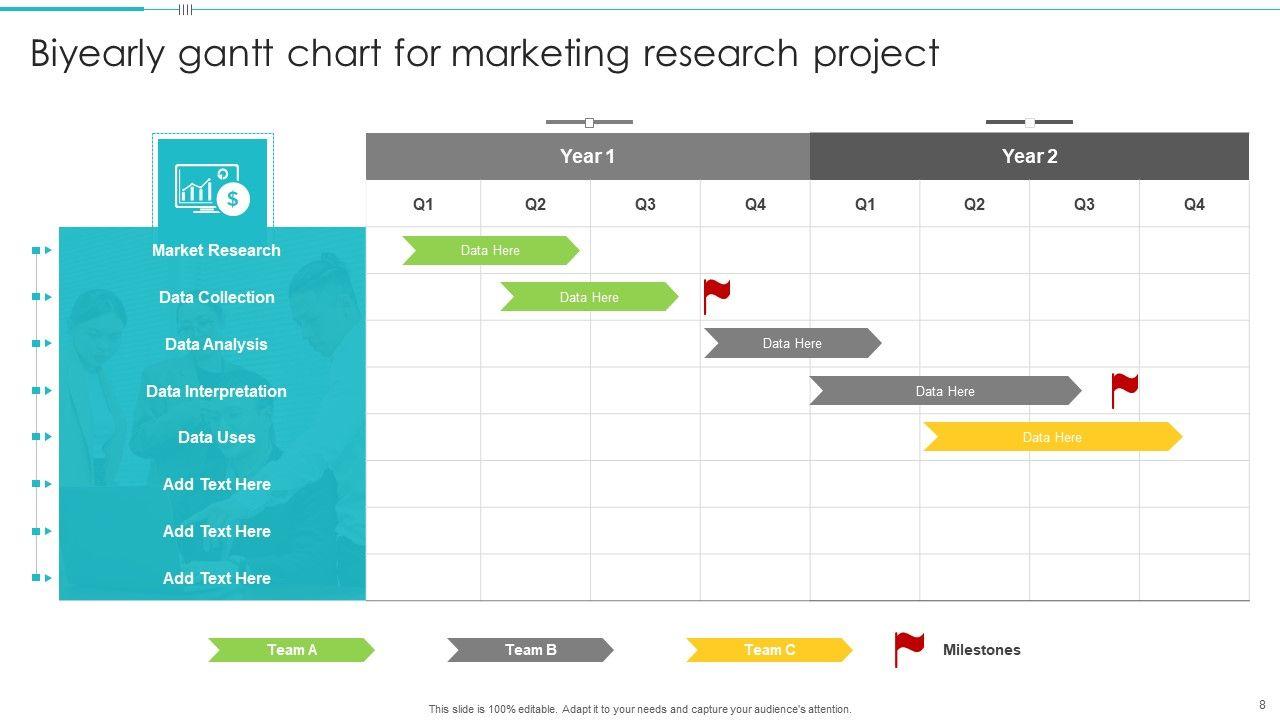Click the slide title text
The width and height of the screenshot is (1280, 720).
click(485, 53)
